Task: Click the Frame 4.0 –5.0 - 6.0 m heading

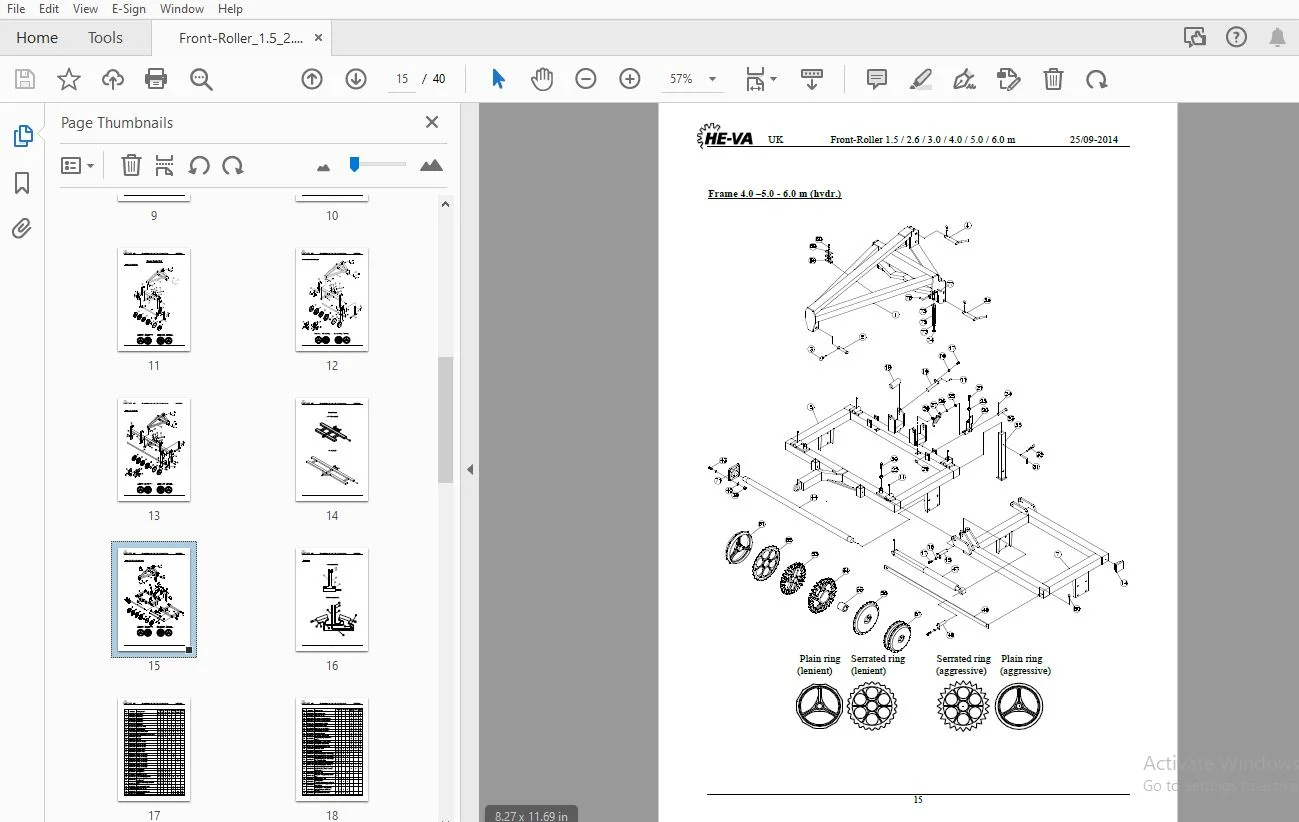Action: tap(774, 193)
